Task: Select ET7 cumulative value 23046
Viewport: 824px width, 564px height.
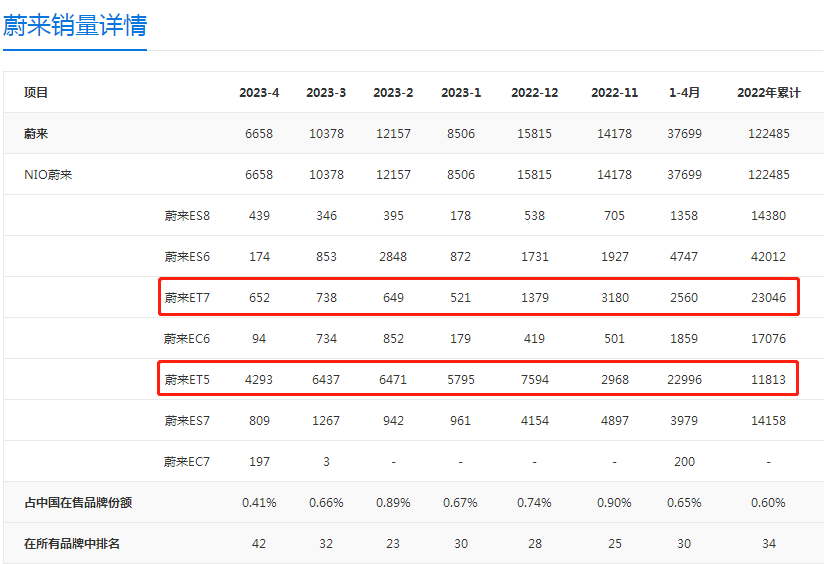Action: (x=768, y=298)
